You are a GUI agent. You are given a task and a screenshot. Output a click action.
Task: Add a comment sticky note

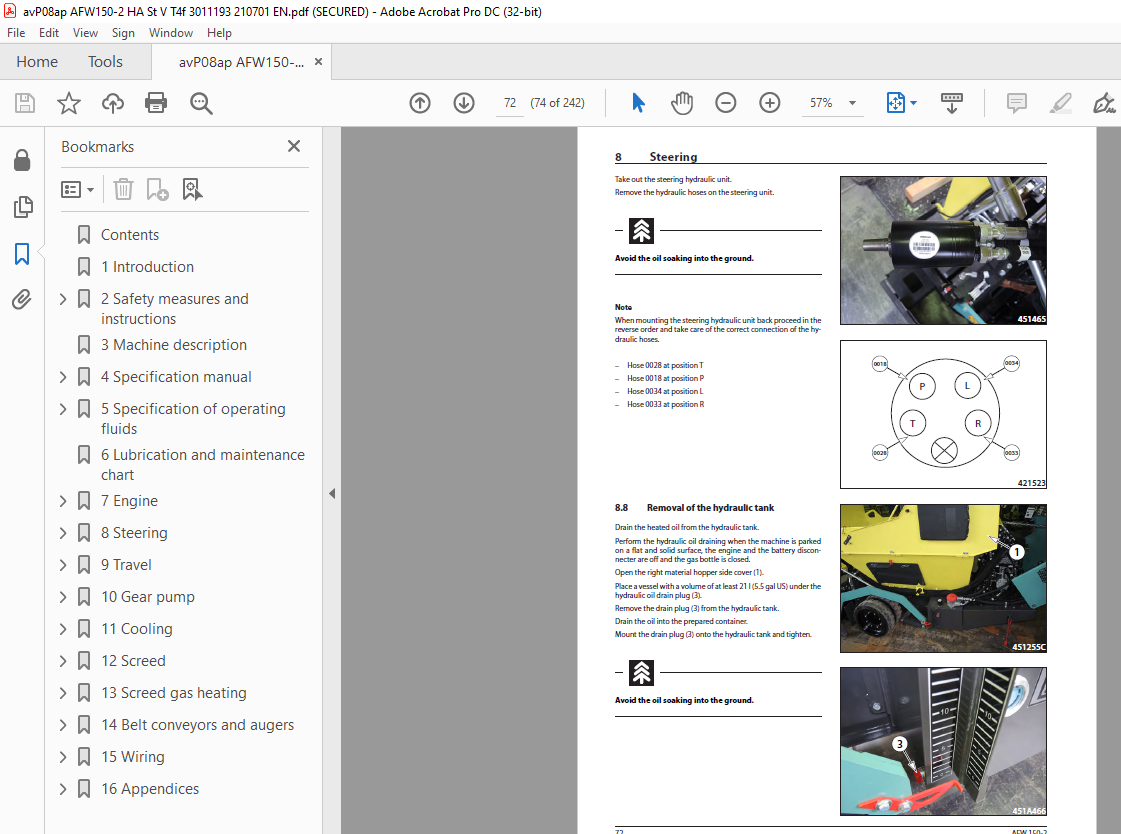[1017, 103]
